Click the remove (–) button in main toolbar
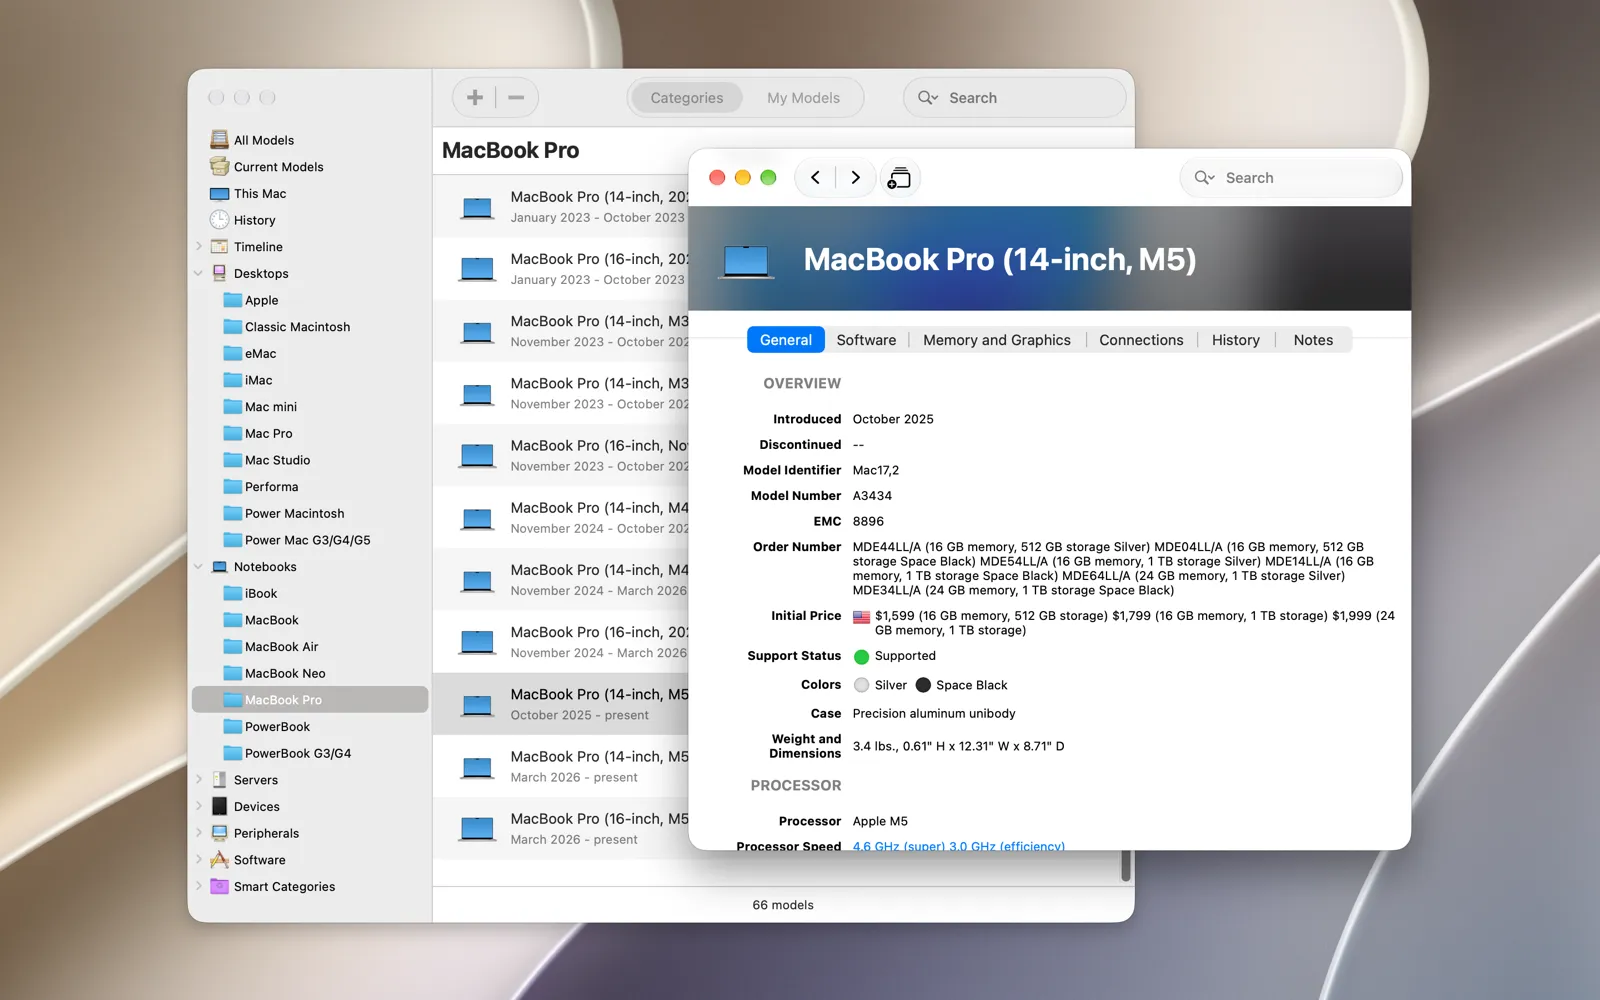 coord(516,97)
